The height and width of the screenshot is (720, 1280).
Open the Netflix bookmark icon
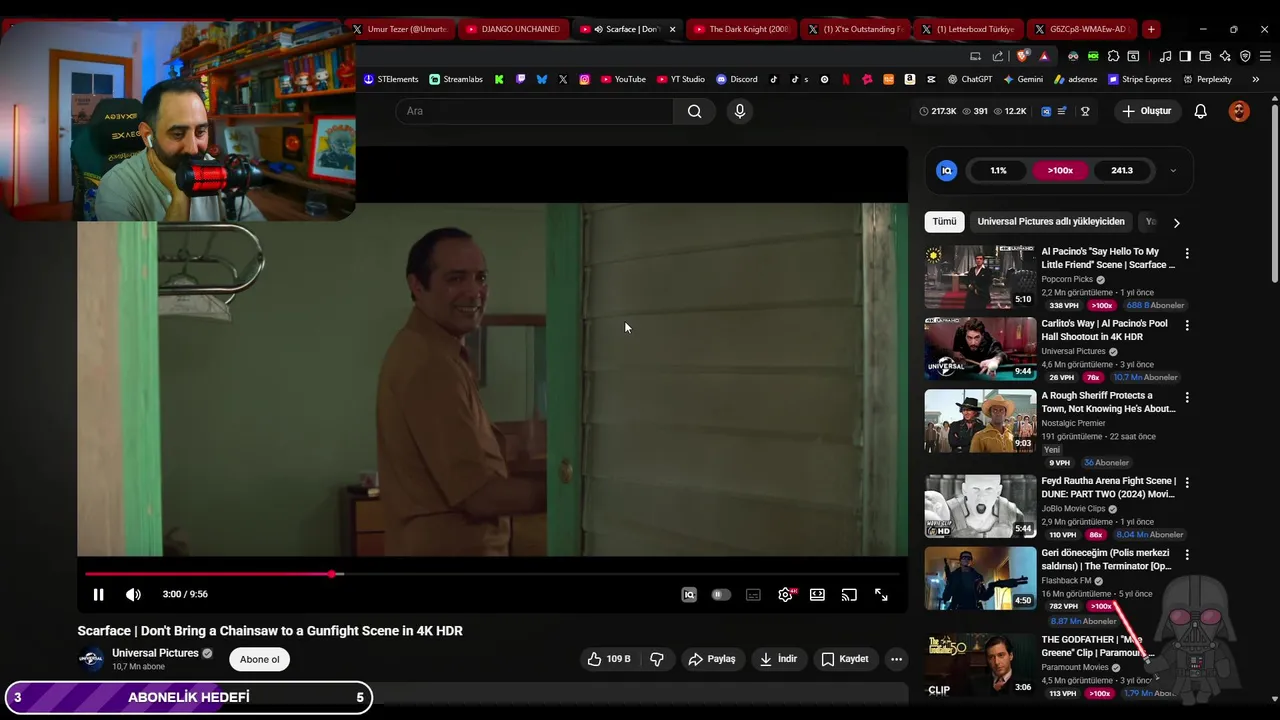(846, 79)
